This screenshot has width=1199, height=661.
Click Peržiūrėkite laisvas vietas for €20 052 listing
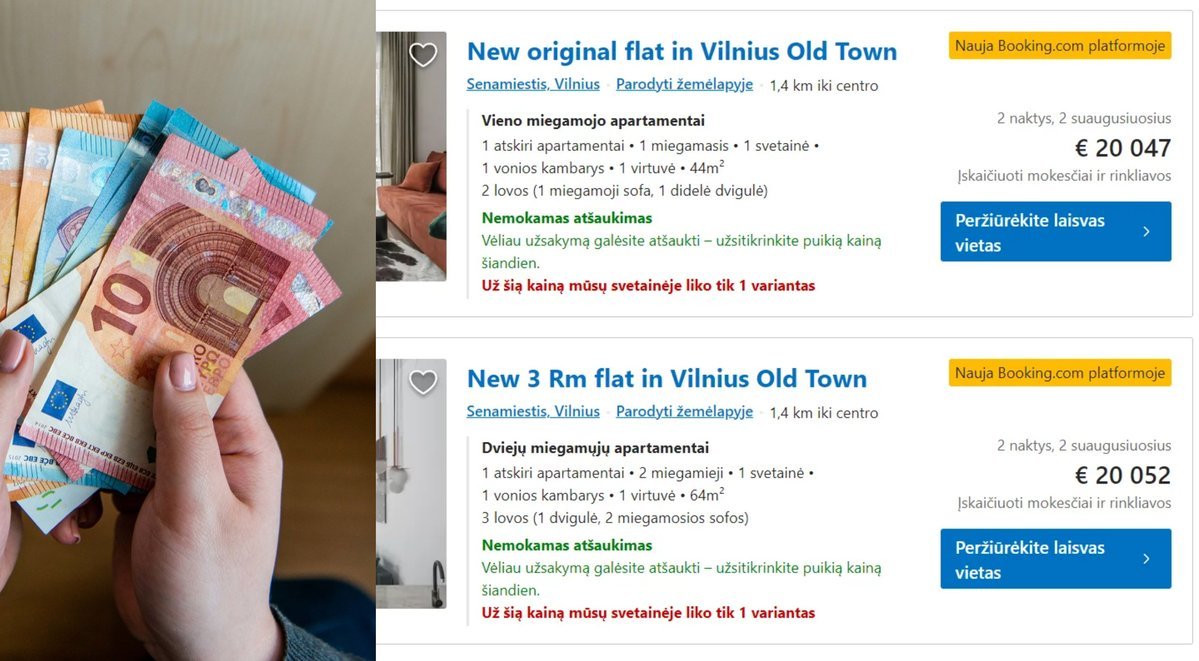[1055, 559]
